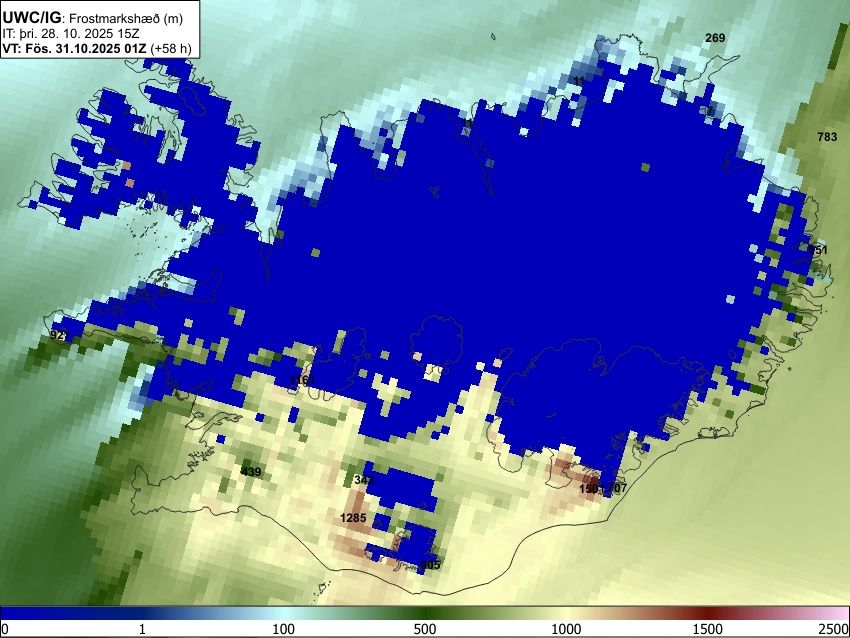850x638 pixels.
Task: Select the station value 651
Action: 817,250
